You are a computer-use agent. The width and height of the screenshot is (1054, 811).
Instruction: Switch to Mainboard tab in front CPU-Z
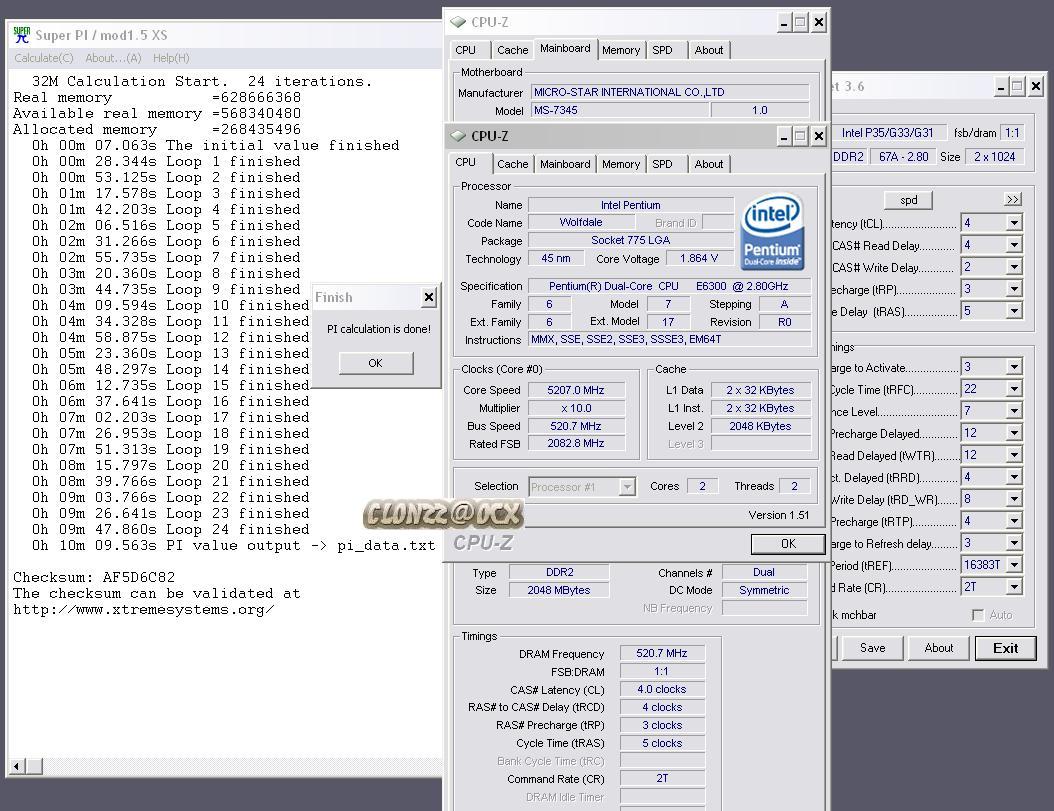coord(565,164)
